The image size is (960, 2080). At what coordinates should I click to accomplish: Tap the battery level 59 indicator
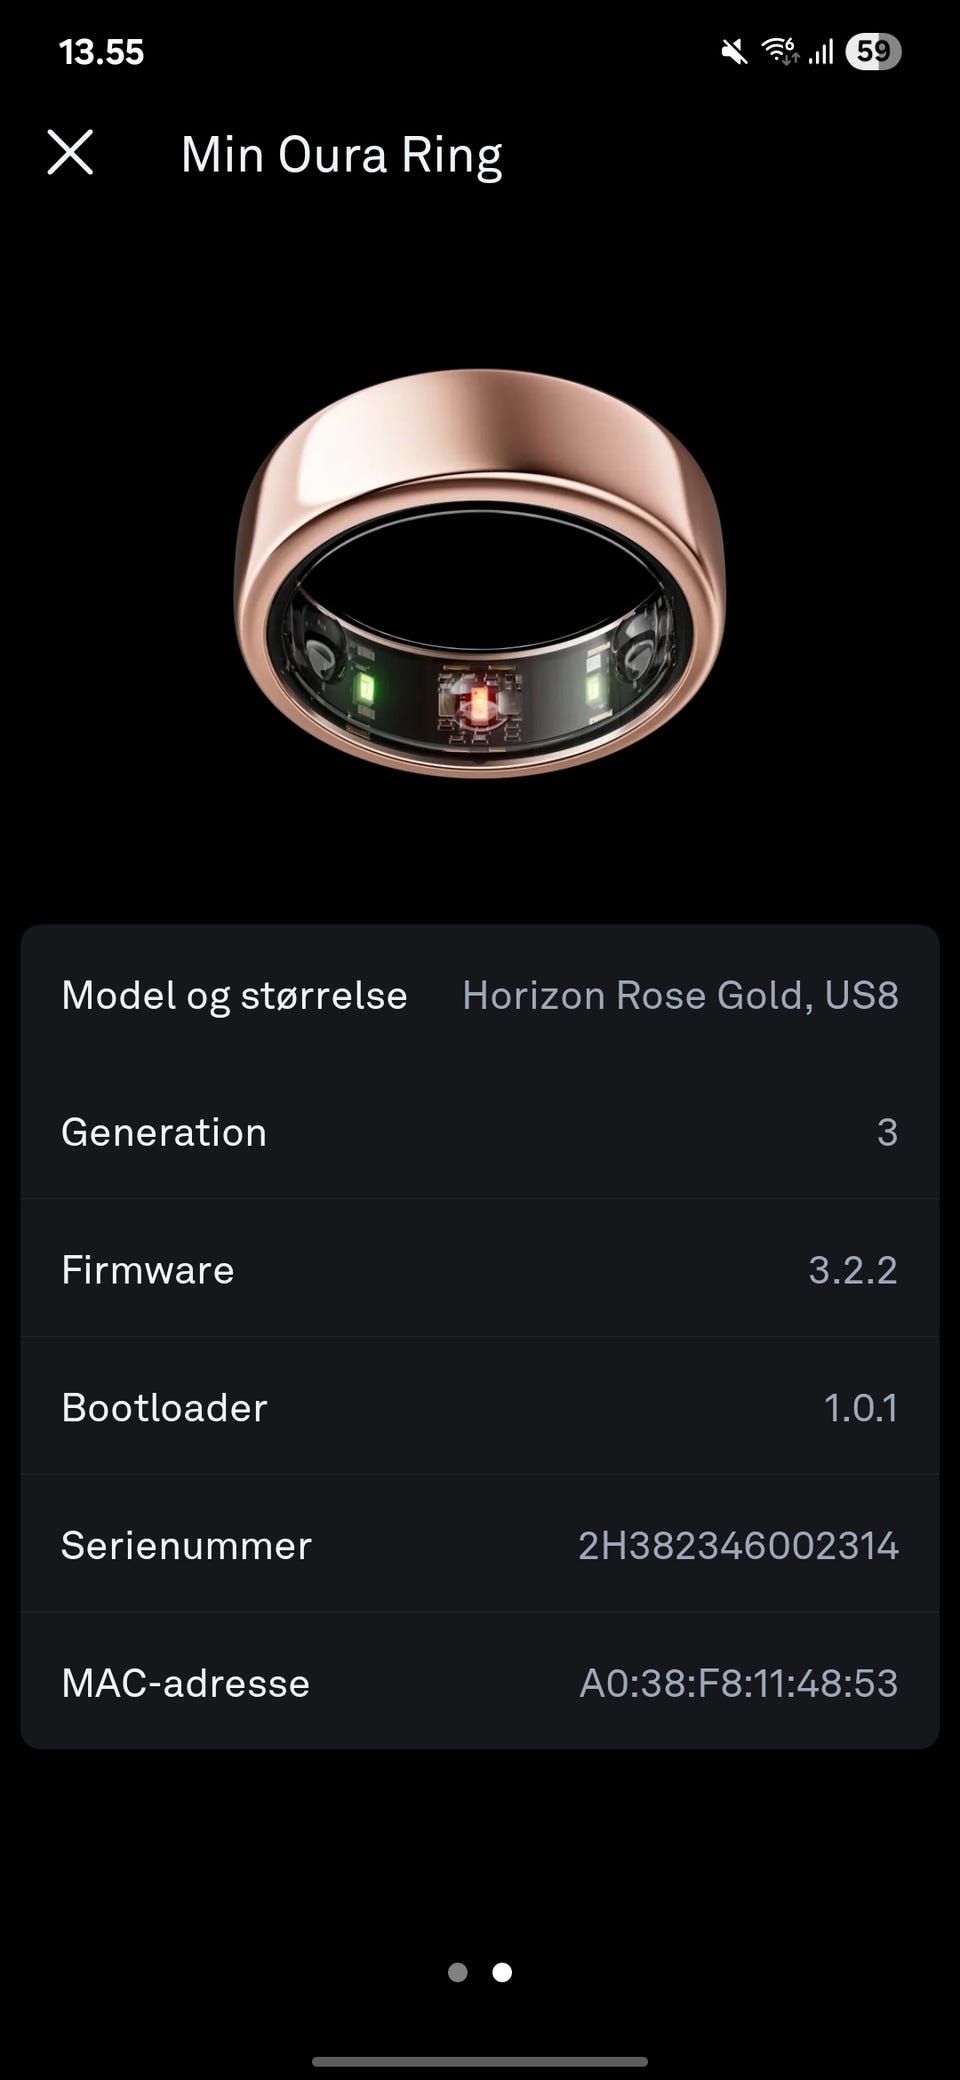(873, 51)
